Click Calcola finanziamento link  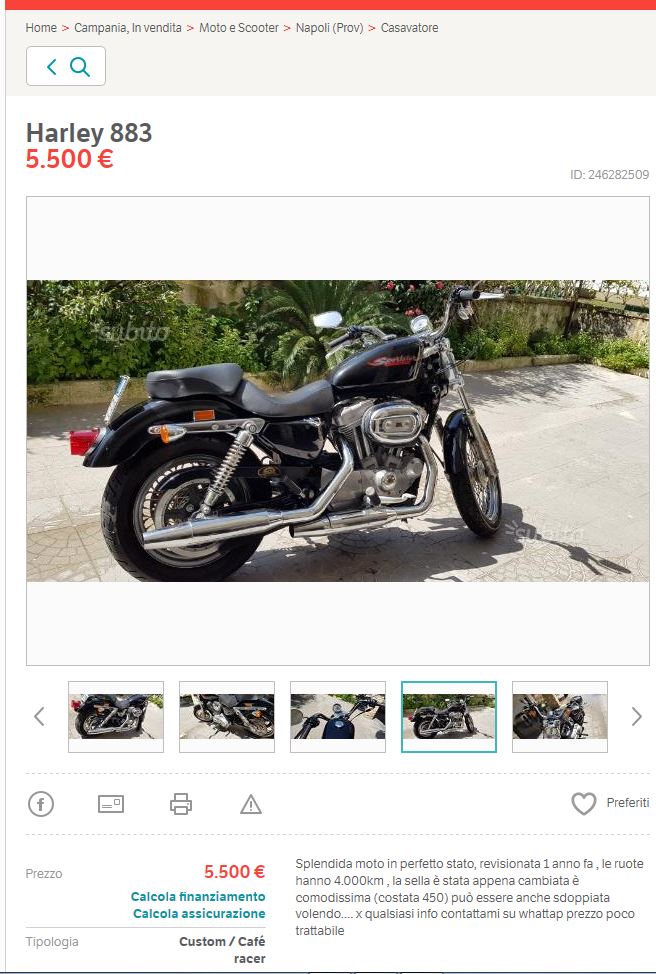coord(198,896)
